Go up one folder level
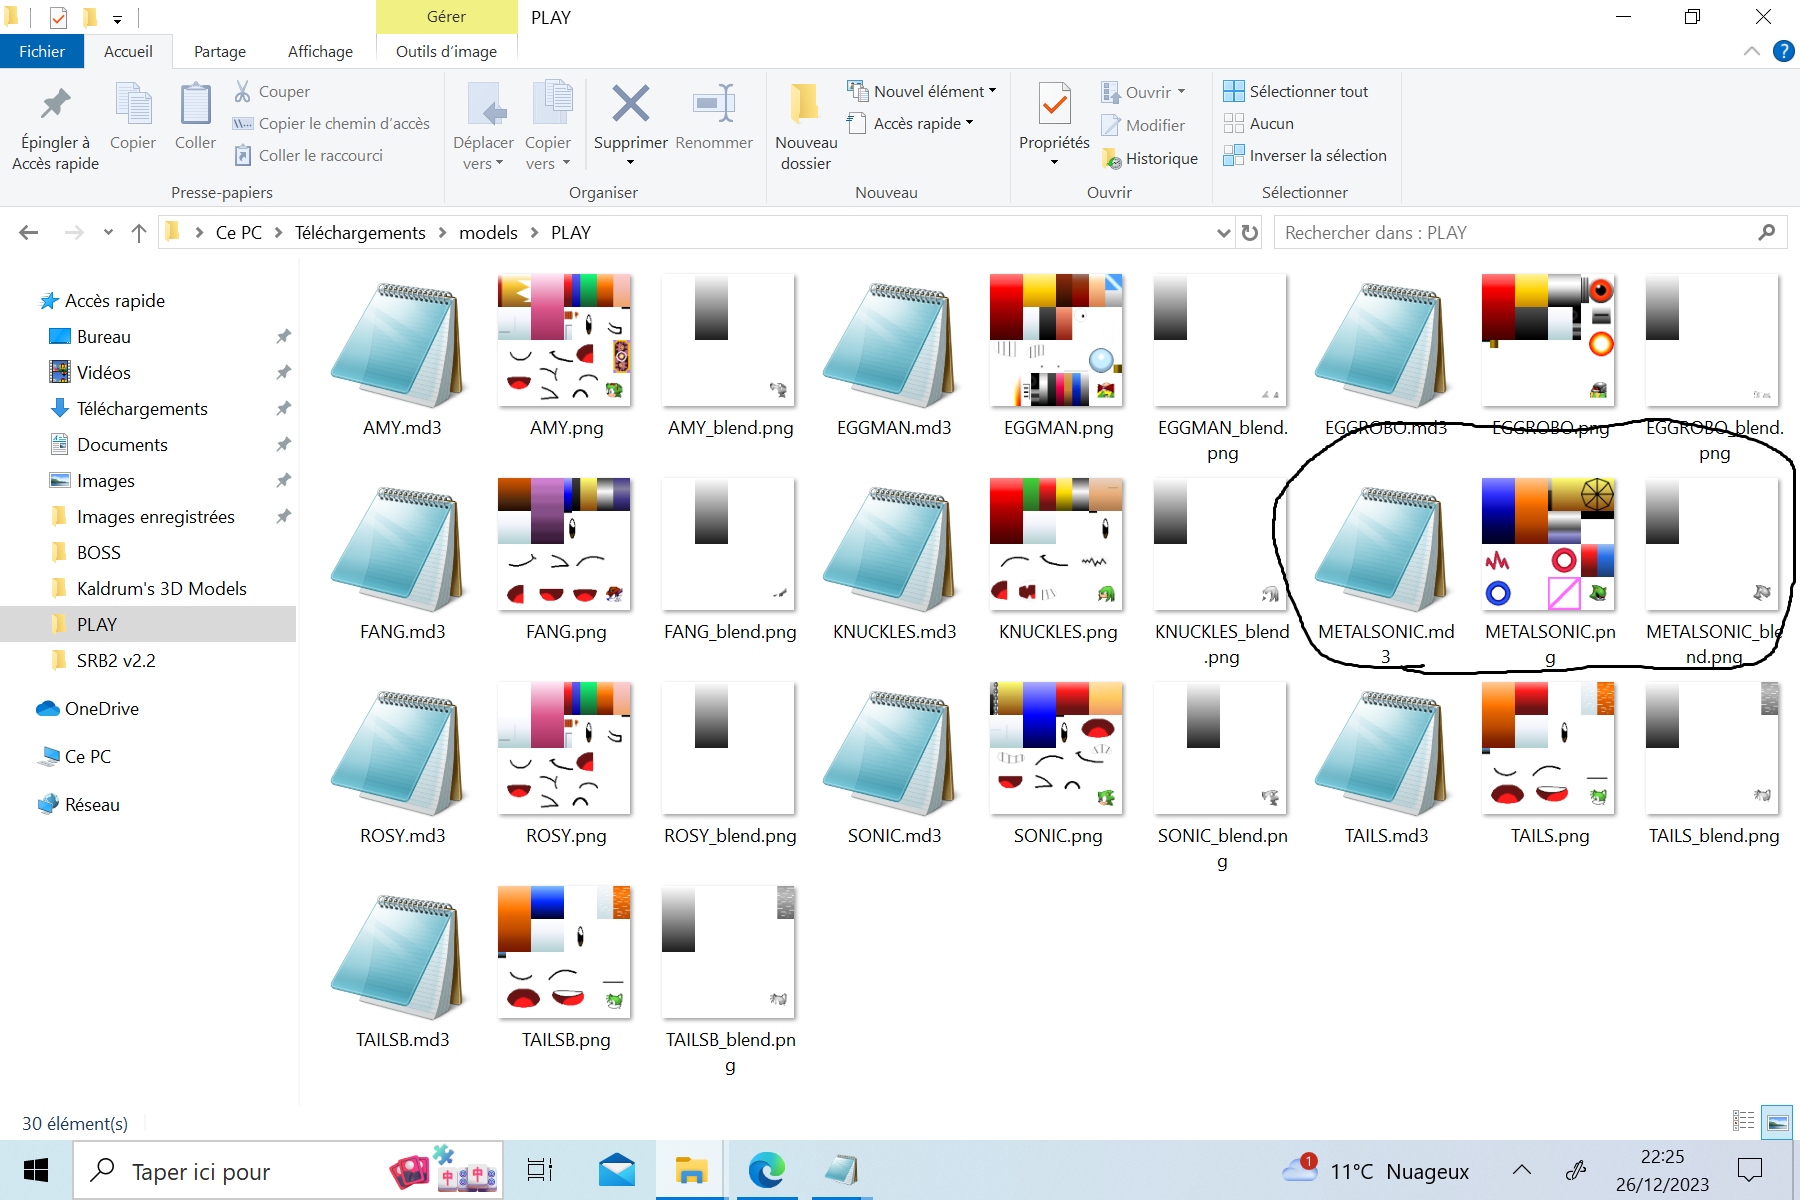Screen dimensions: 1800x1200 (139, 233)
